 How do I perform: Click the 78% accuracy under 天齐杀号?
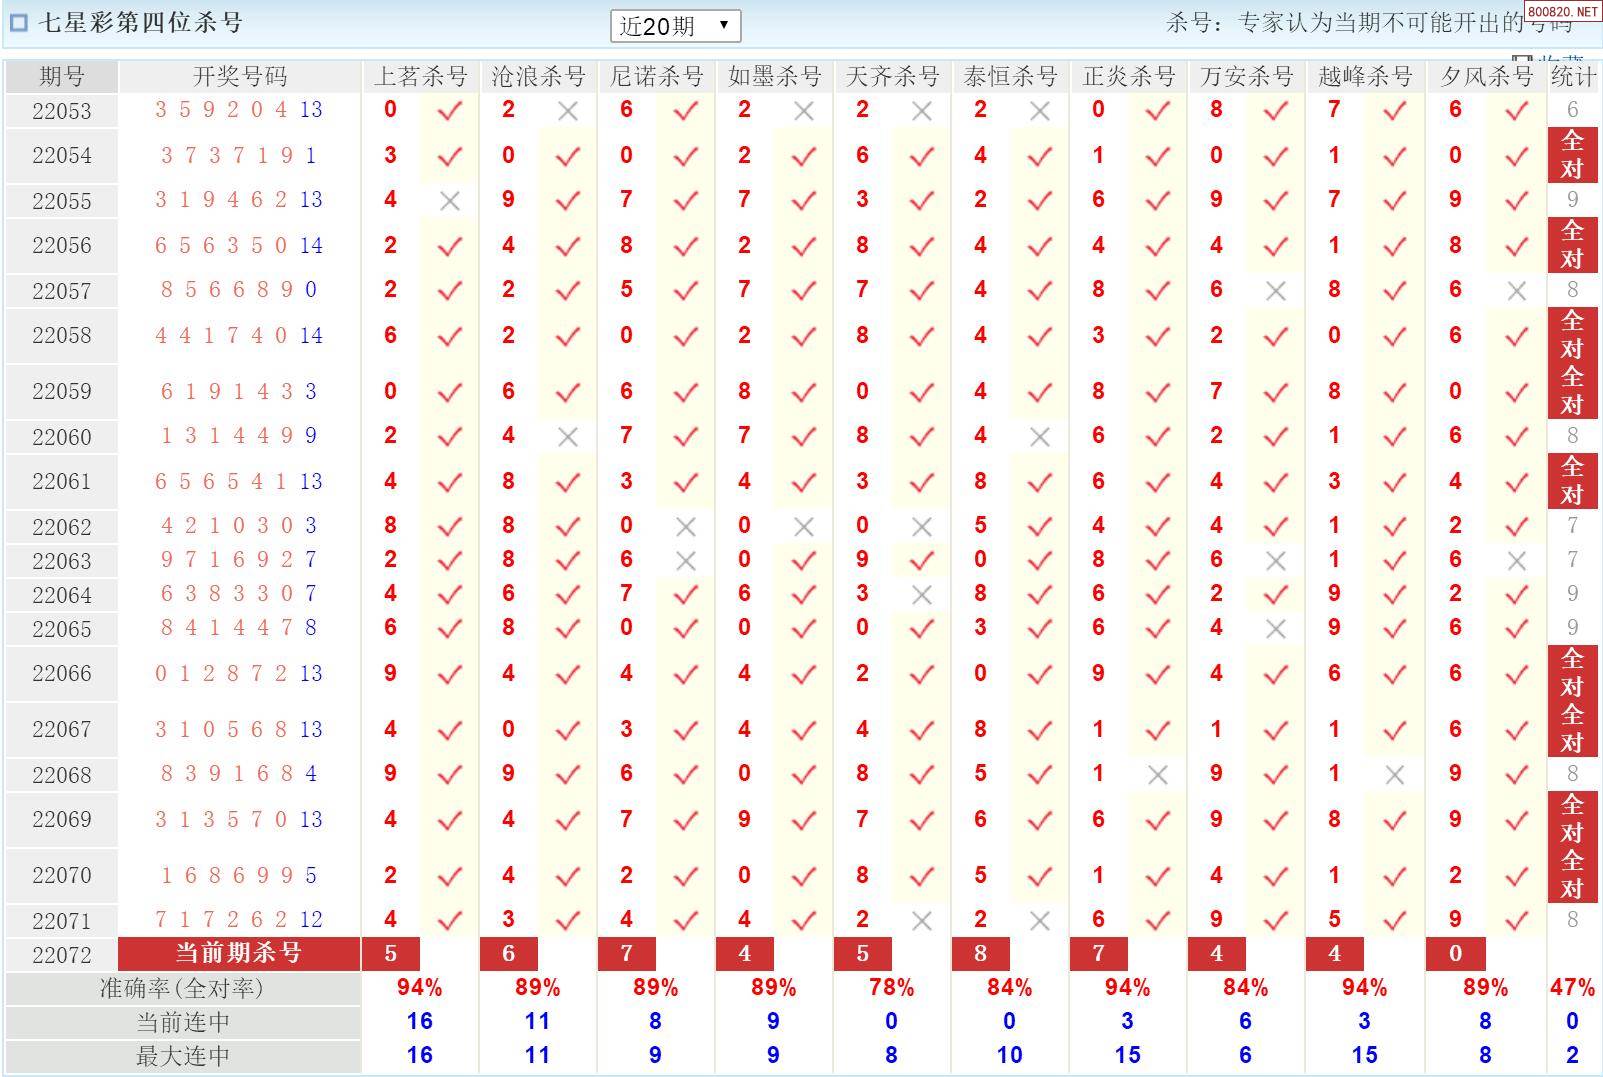point(892,988)
